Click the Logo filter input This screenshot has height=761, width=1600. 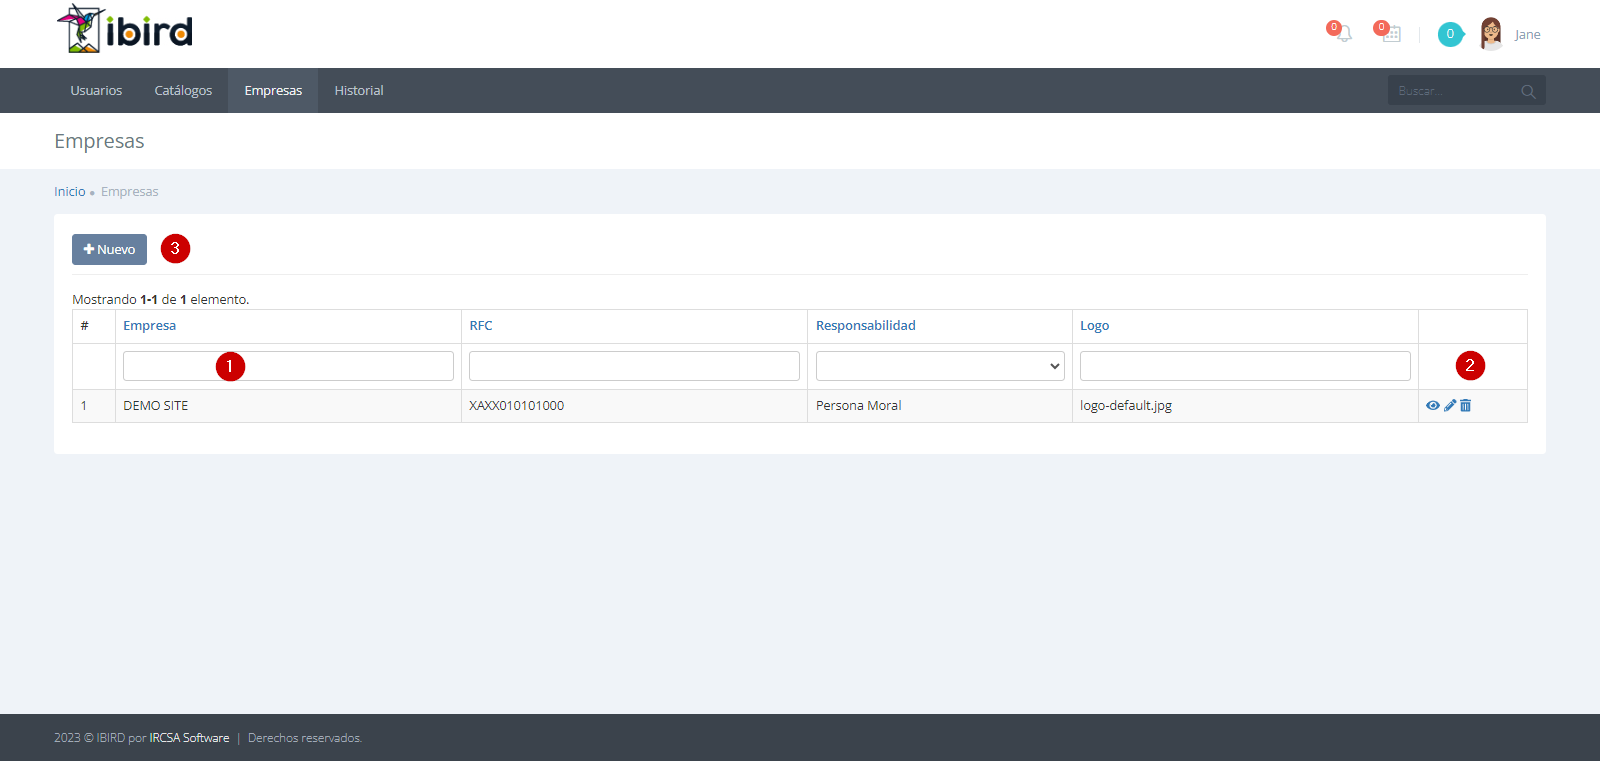[1245, 366]
